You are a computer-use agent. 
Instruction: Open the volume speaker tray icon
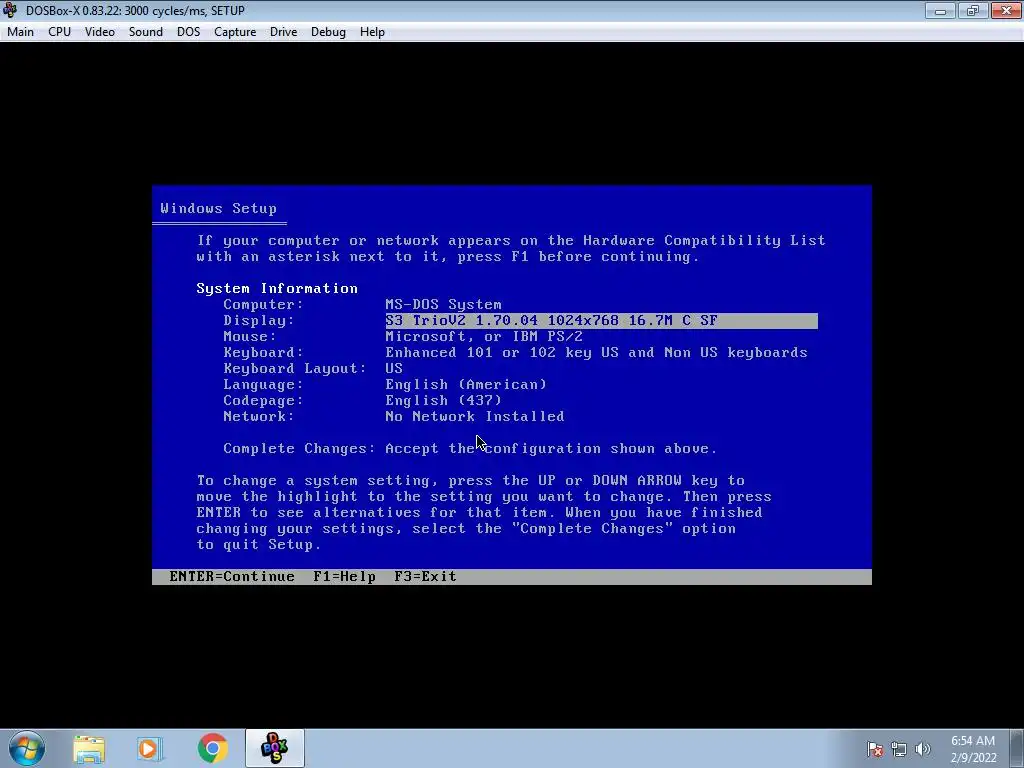click(923, 749)
